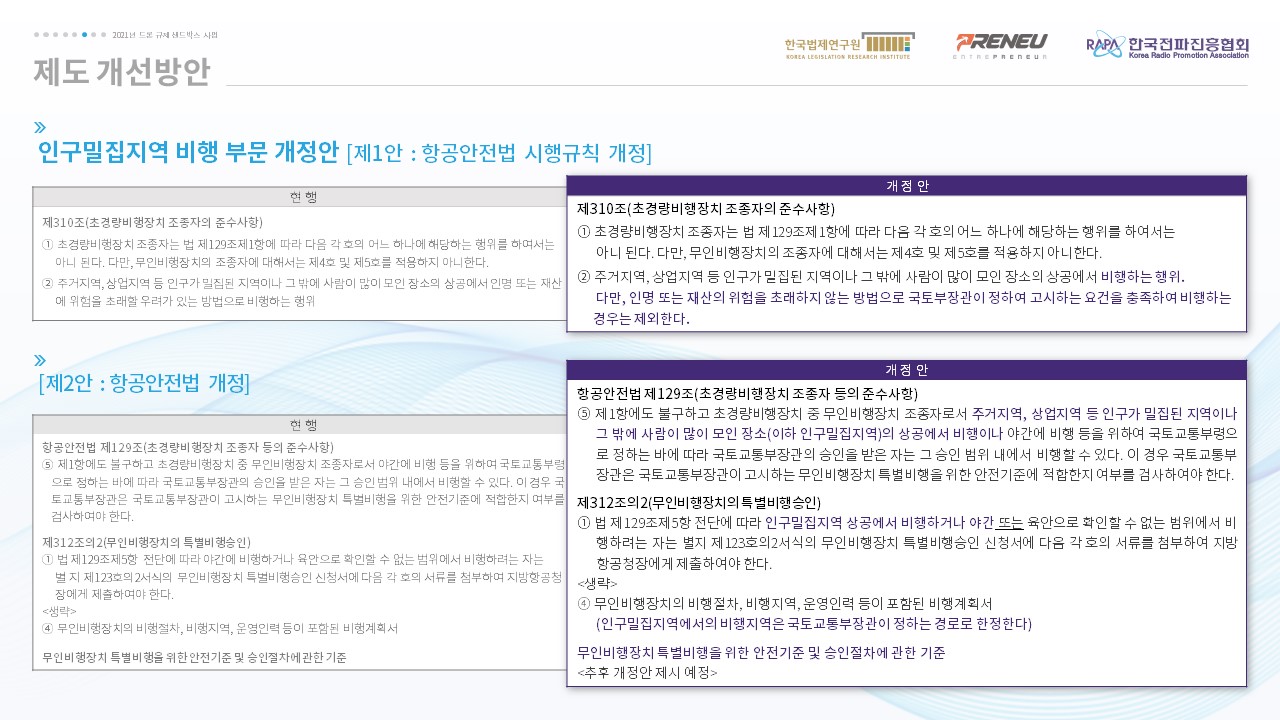Click the slide title '제도 개선방안'

click(122, 71)
